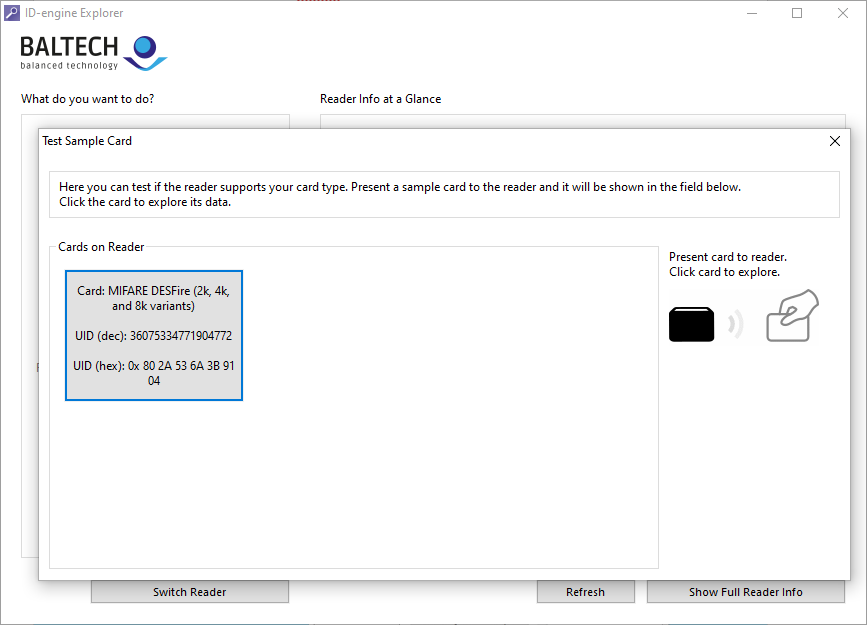Click the wireless signal waves icon
867x625 pixels.
tap(735, 324)
